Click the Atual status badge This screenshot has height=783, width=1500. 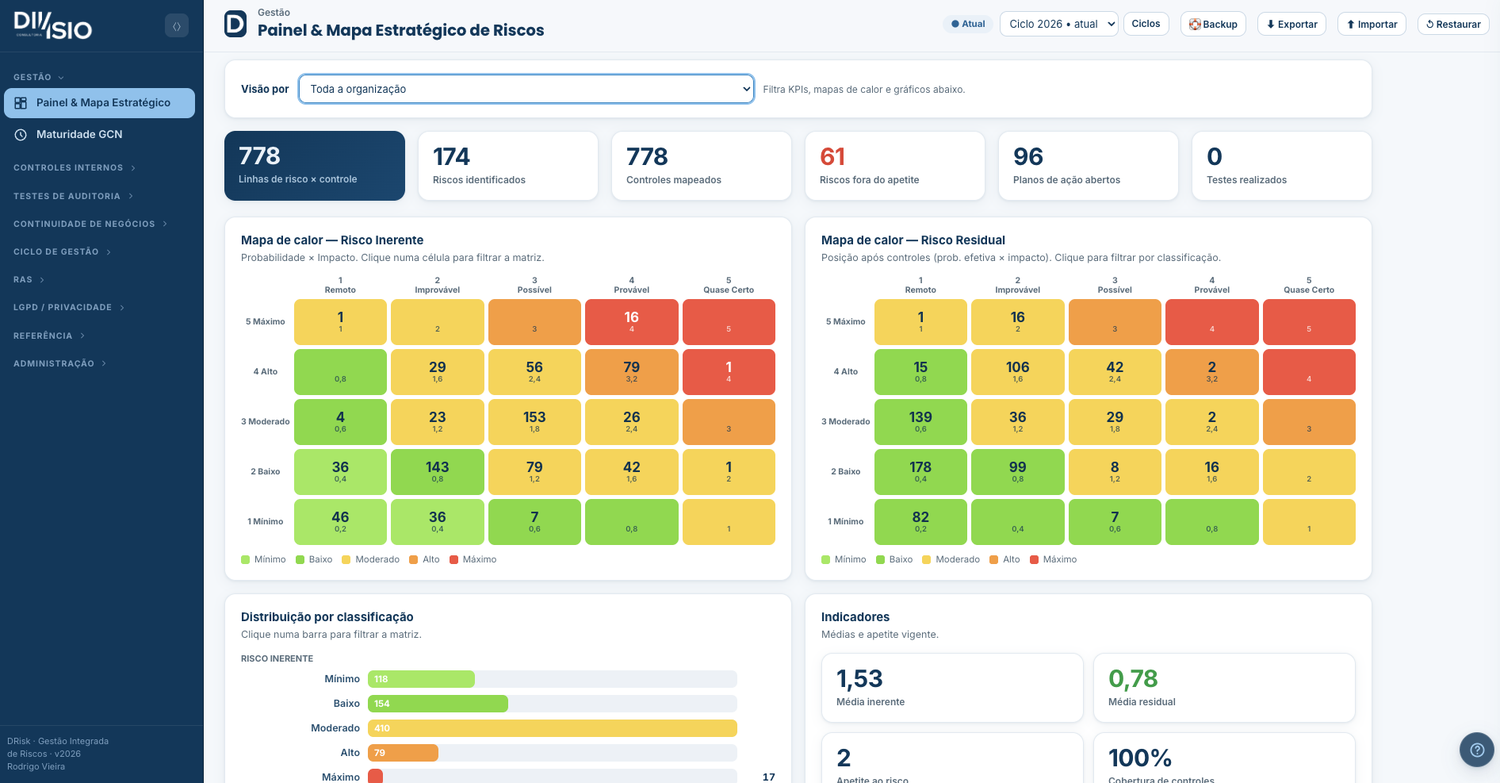click(968, 24)
